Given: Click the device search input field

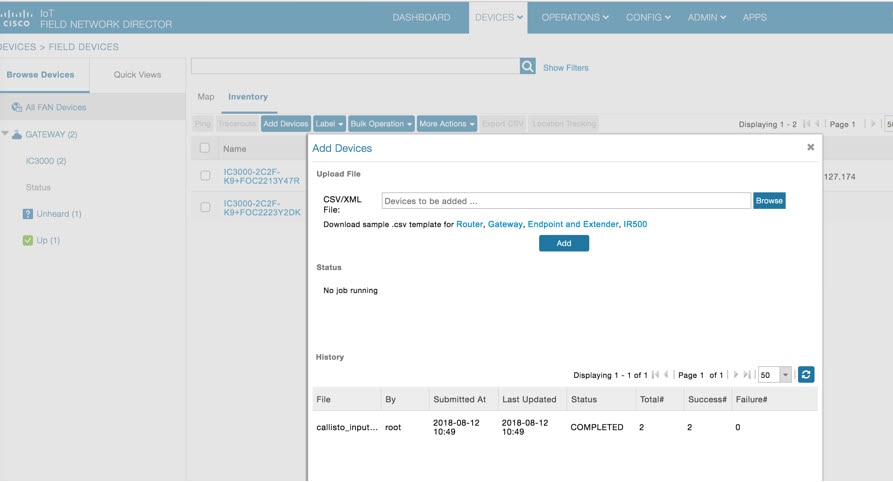Looking at the screenshot, I should [355, 66].
